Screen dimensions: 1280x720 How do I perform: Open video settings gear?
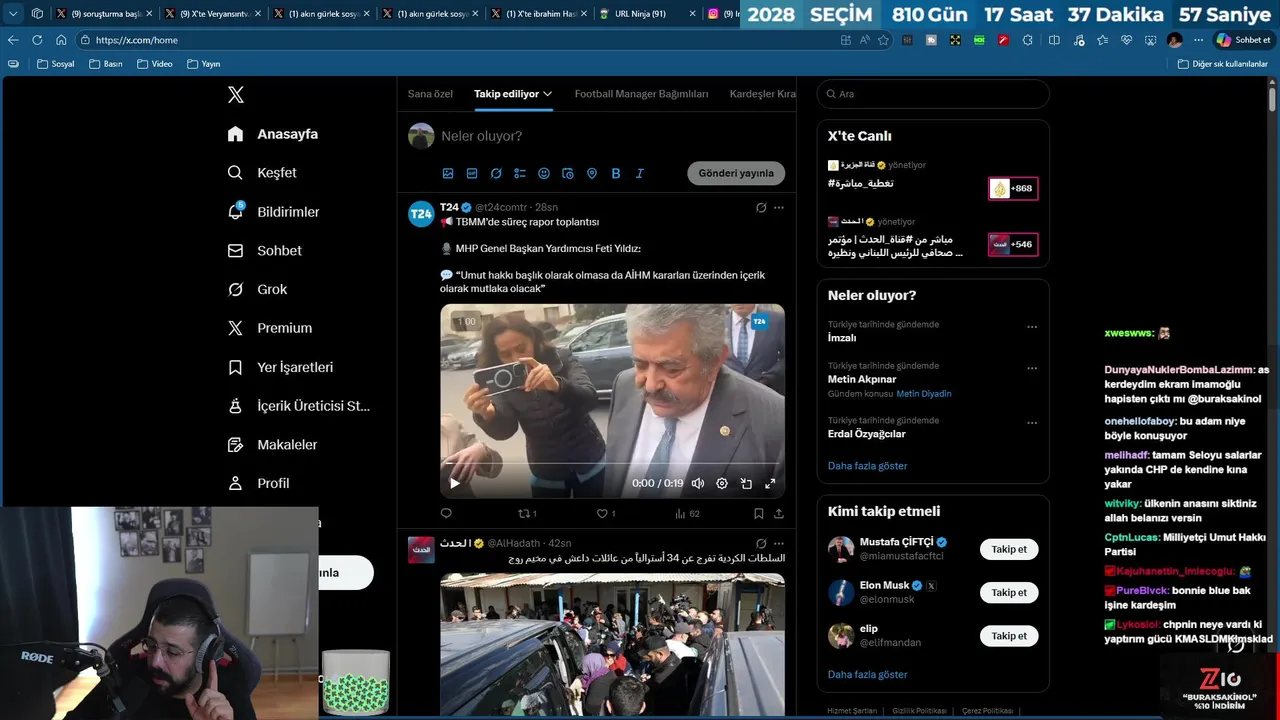[x=722, y=484]
